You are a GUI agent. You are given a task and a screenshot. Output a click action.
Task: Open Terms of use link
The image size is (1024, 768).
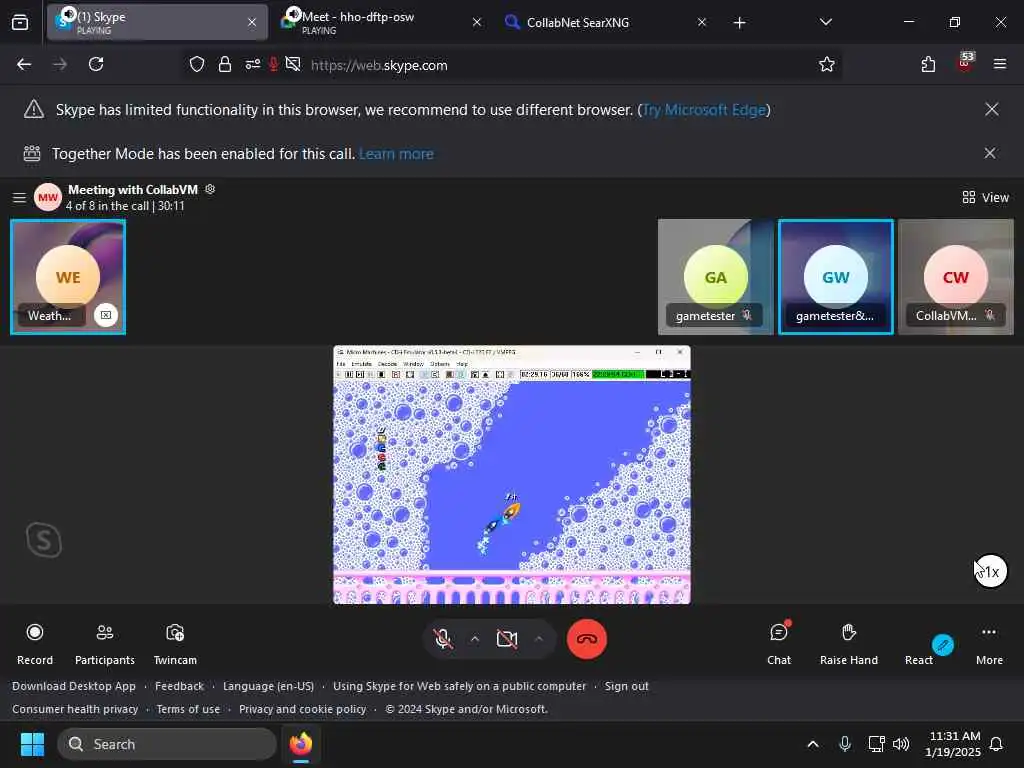point(188,709)
